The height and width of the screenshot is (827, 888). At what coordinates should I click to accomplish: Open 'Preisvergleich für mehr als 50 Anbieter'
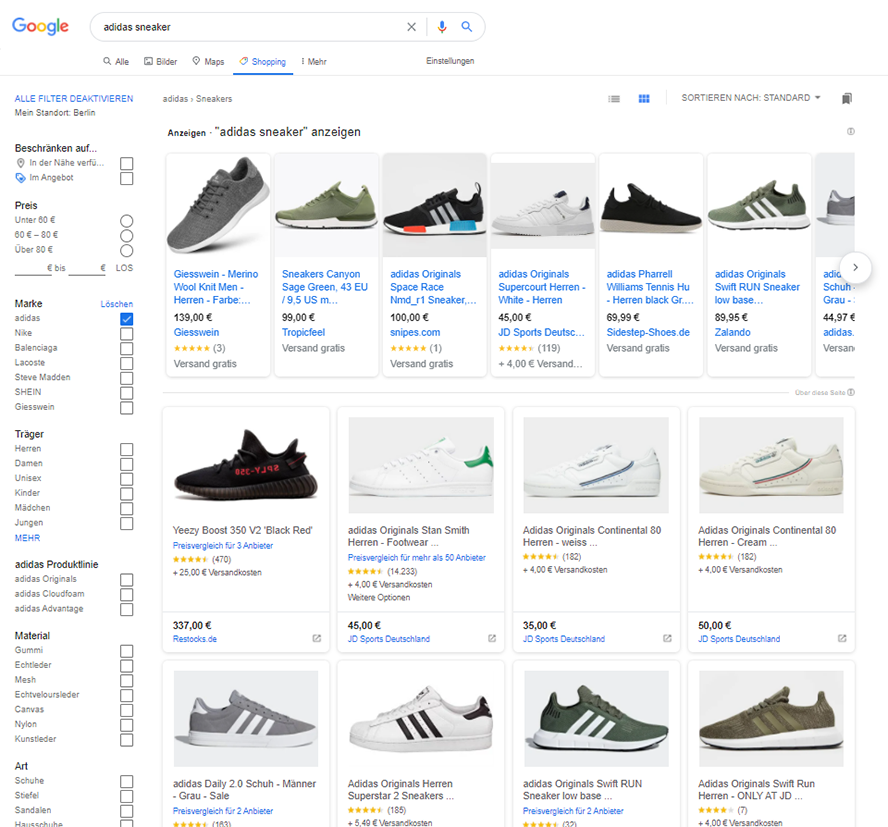(416, 557)
